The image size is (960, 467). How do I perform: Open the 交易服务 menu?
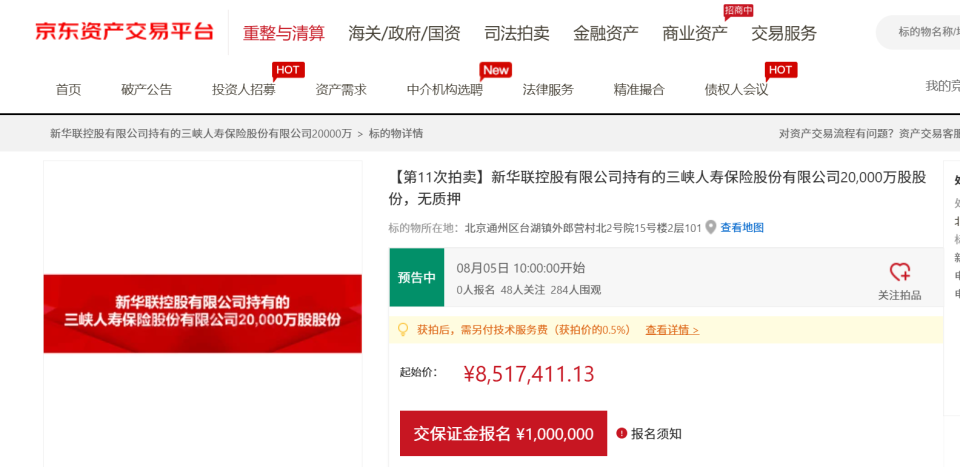coord(784,33)
